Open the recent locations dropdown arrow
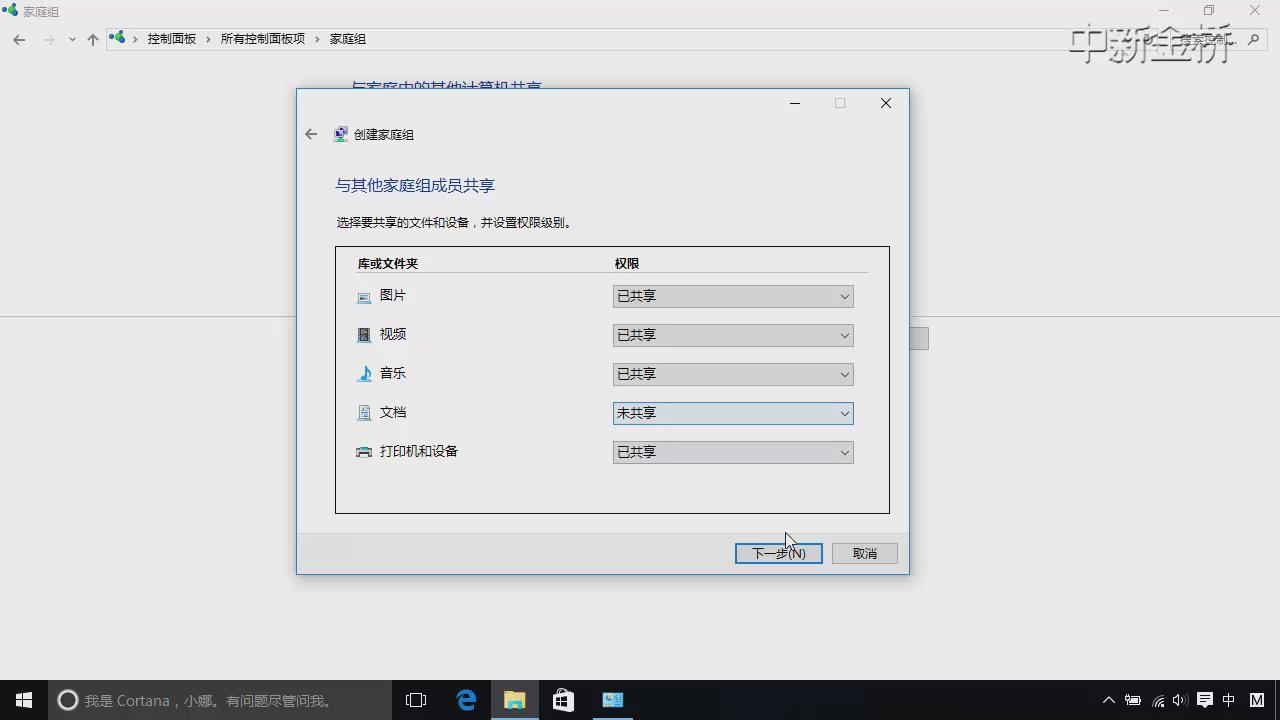1280x720 pixels. pos(72,39)
